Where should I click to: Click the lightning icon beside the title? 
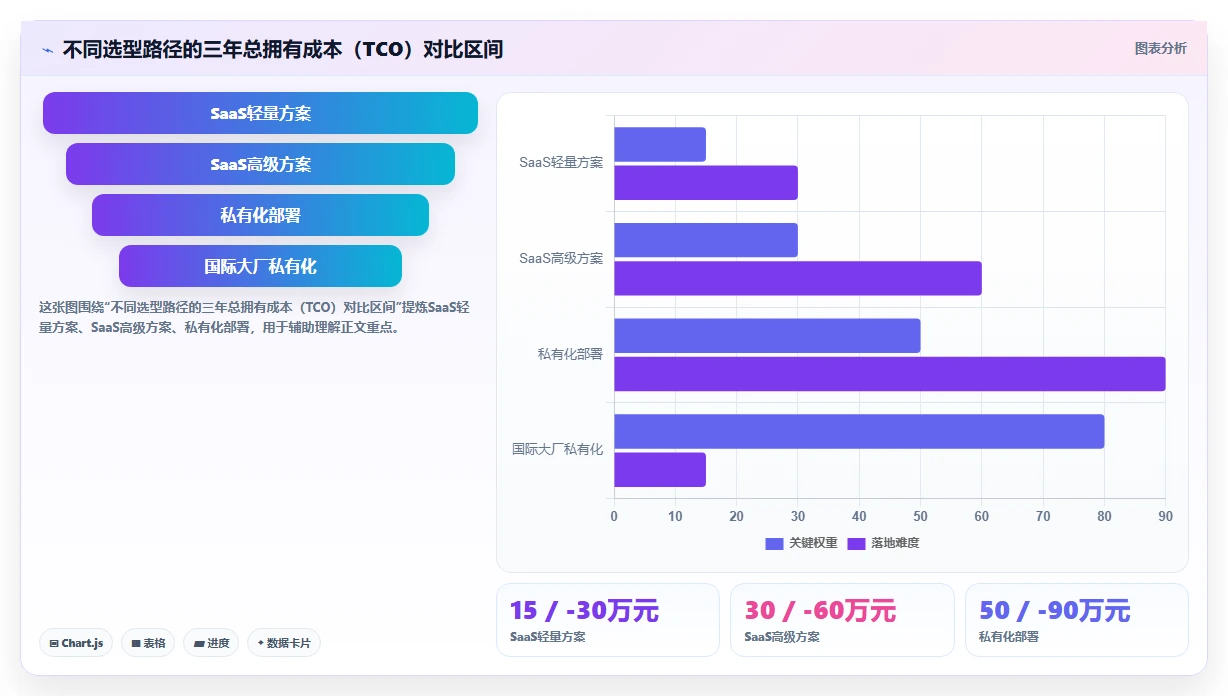[47, 49]
